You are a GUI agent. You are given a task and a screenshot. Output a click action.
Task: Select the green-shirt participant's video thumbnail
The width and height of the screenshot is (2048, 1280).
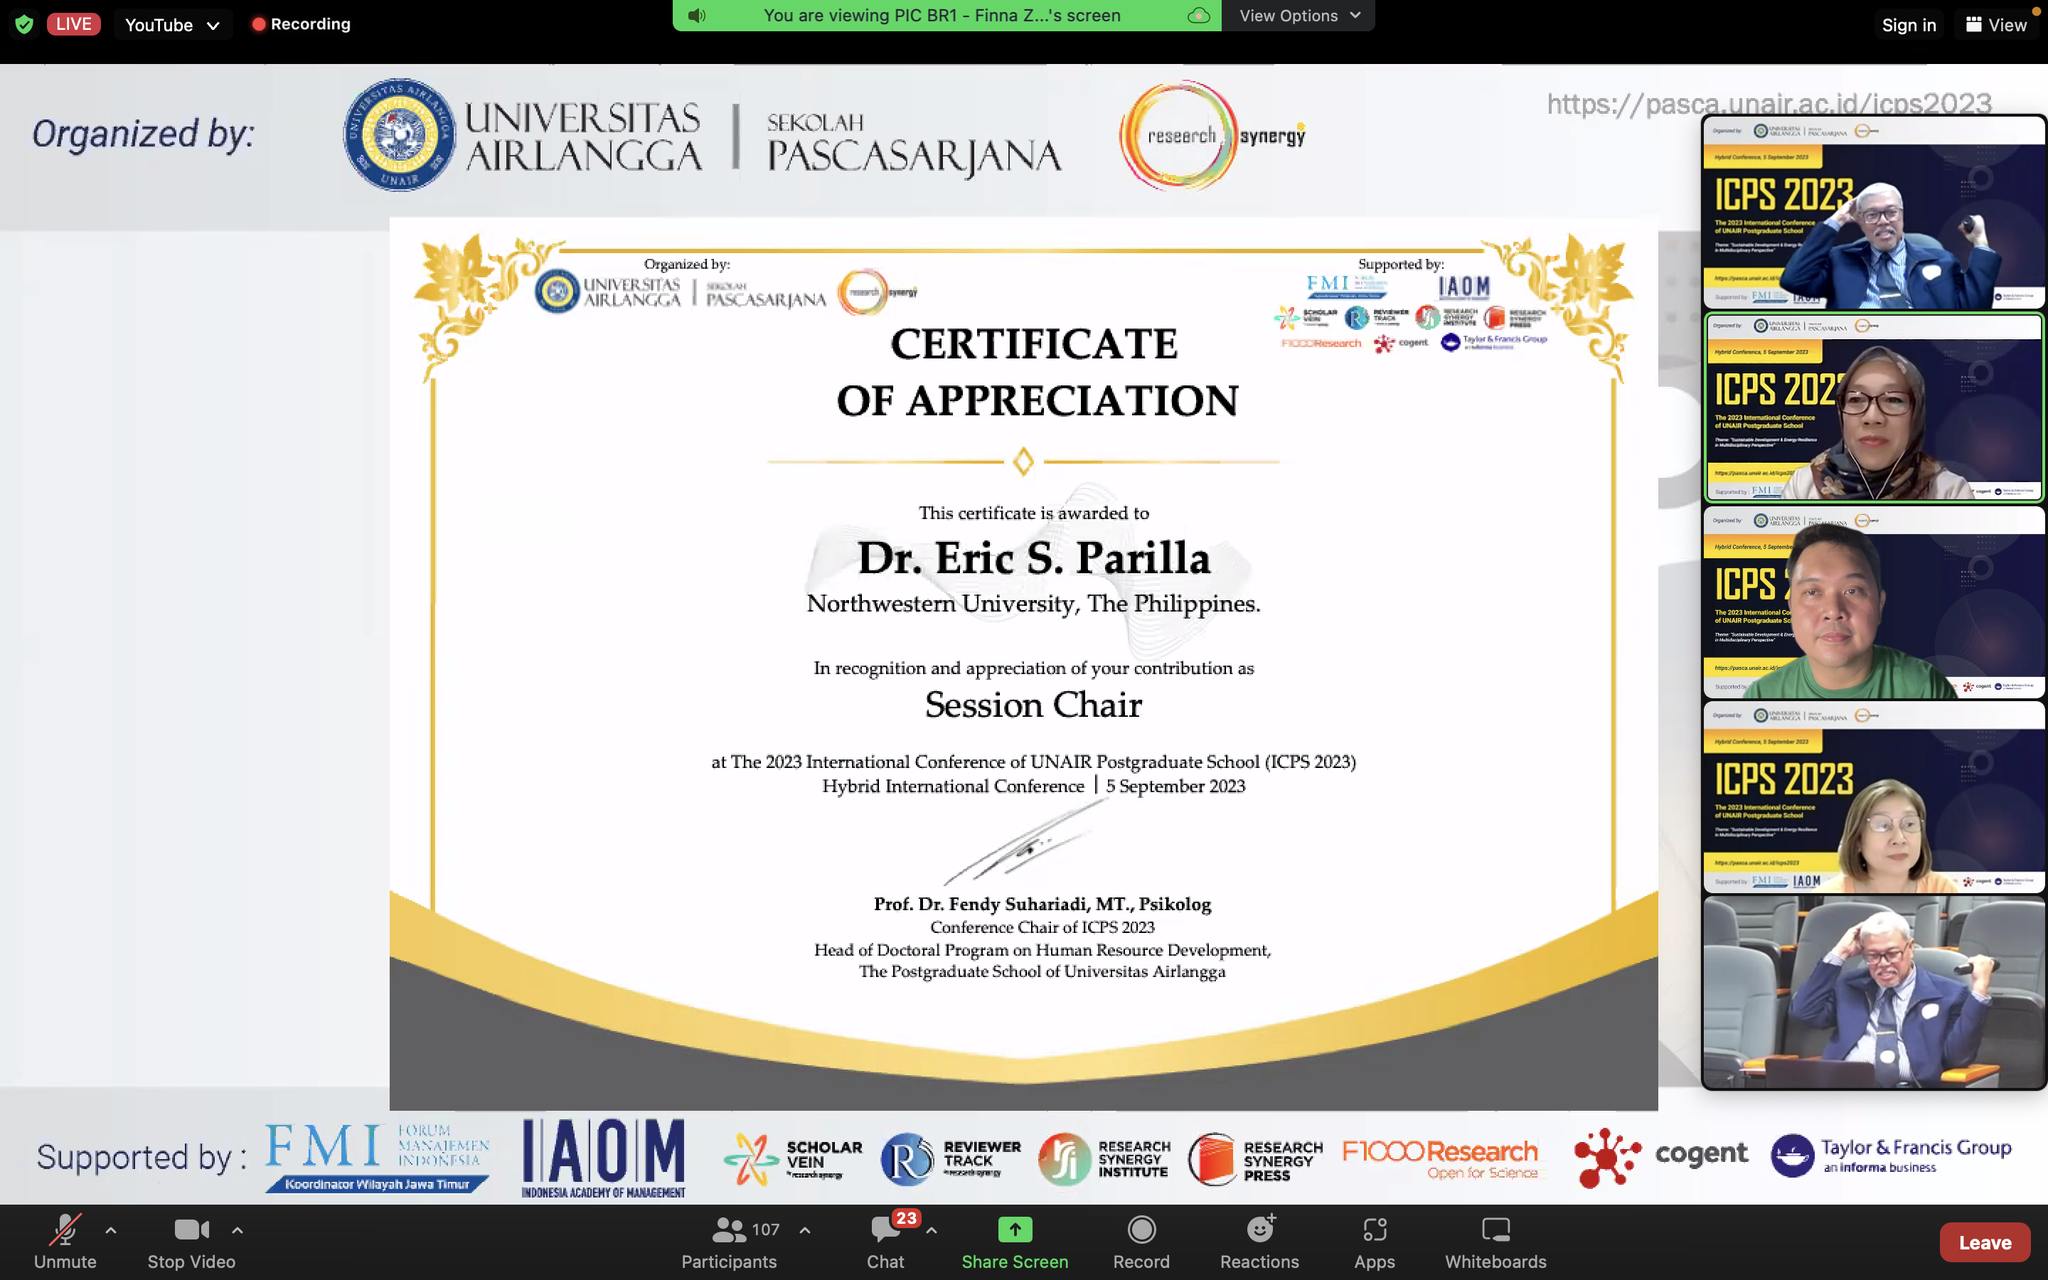[x=1873, y=603]
